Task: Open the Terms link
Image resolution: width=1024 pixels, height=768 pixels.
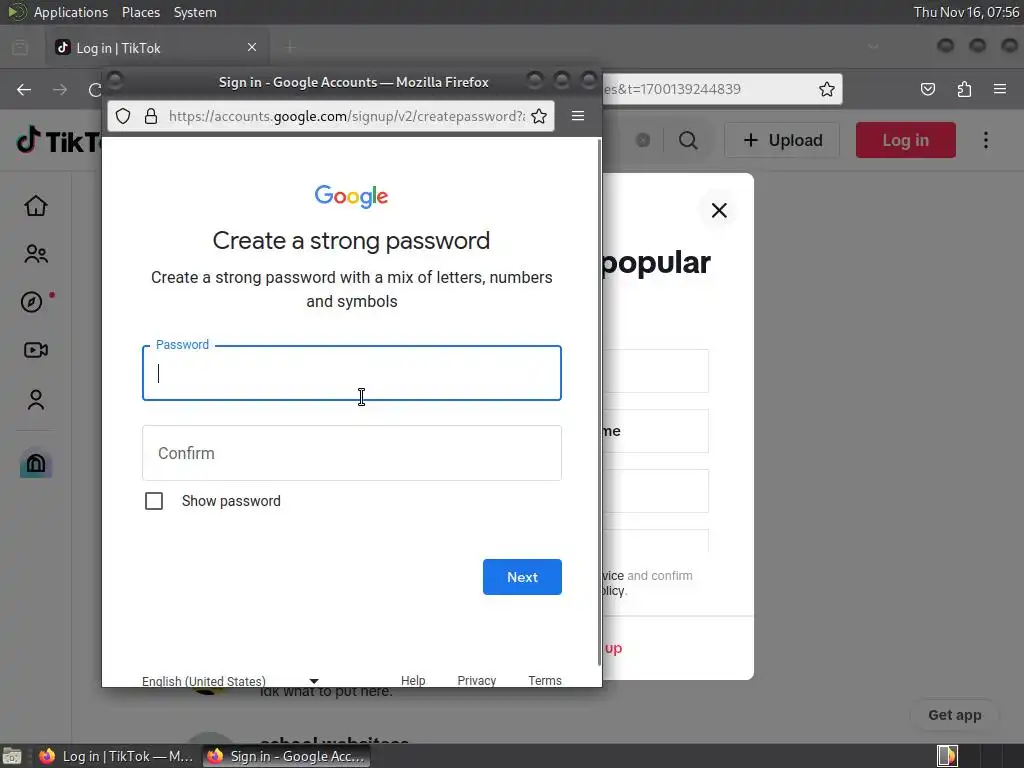Action: pos(545,680)
